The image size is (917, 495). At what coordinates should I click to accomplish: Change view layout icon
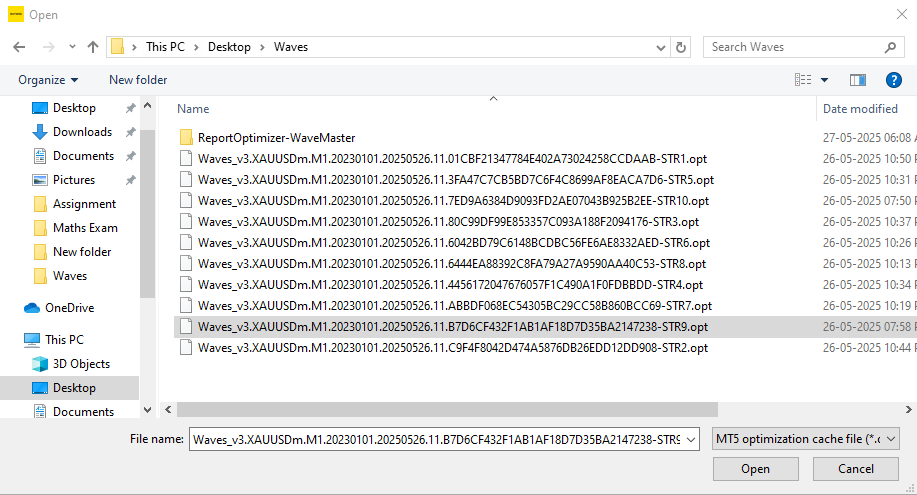[x=803, y=80]
